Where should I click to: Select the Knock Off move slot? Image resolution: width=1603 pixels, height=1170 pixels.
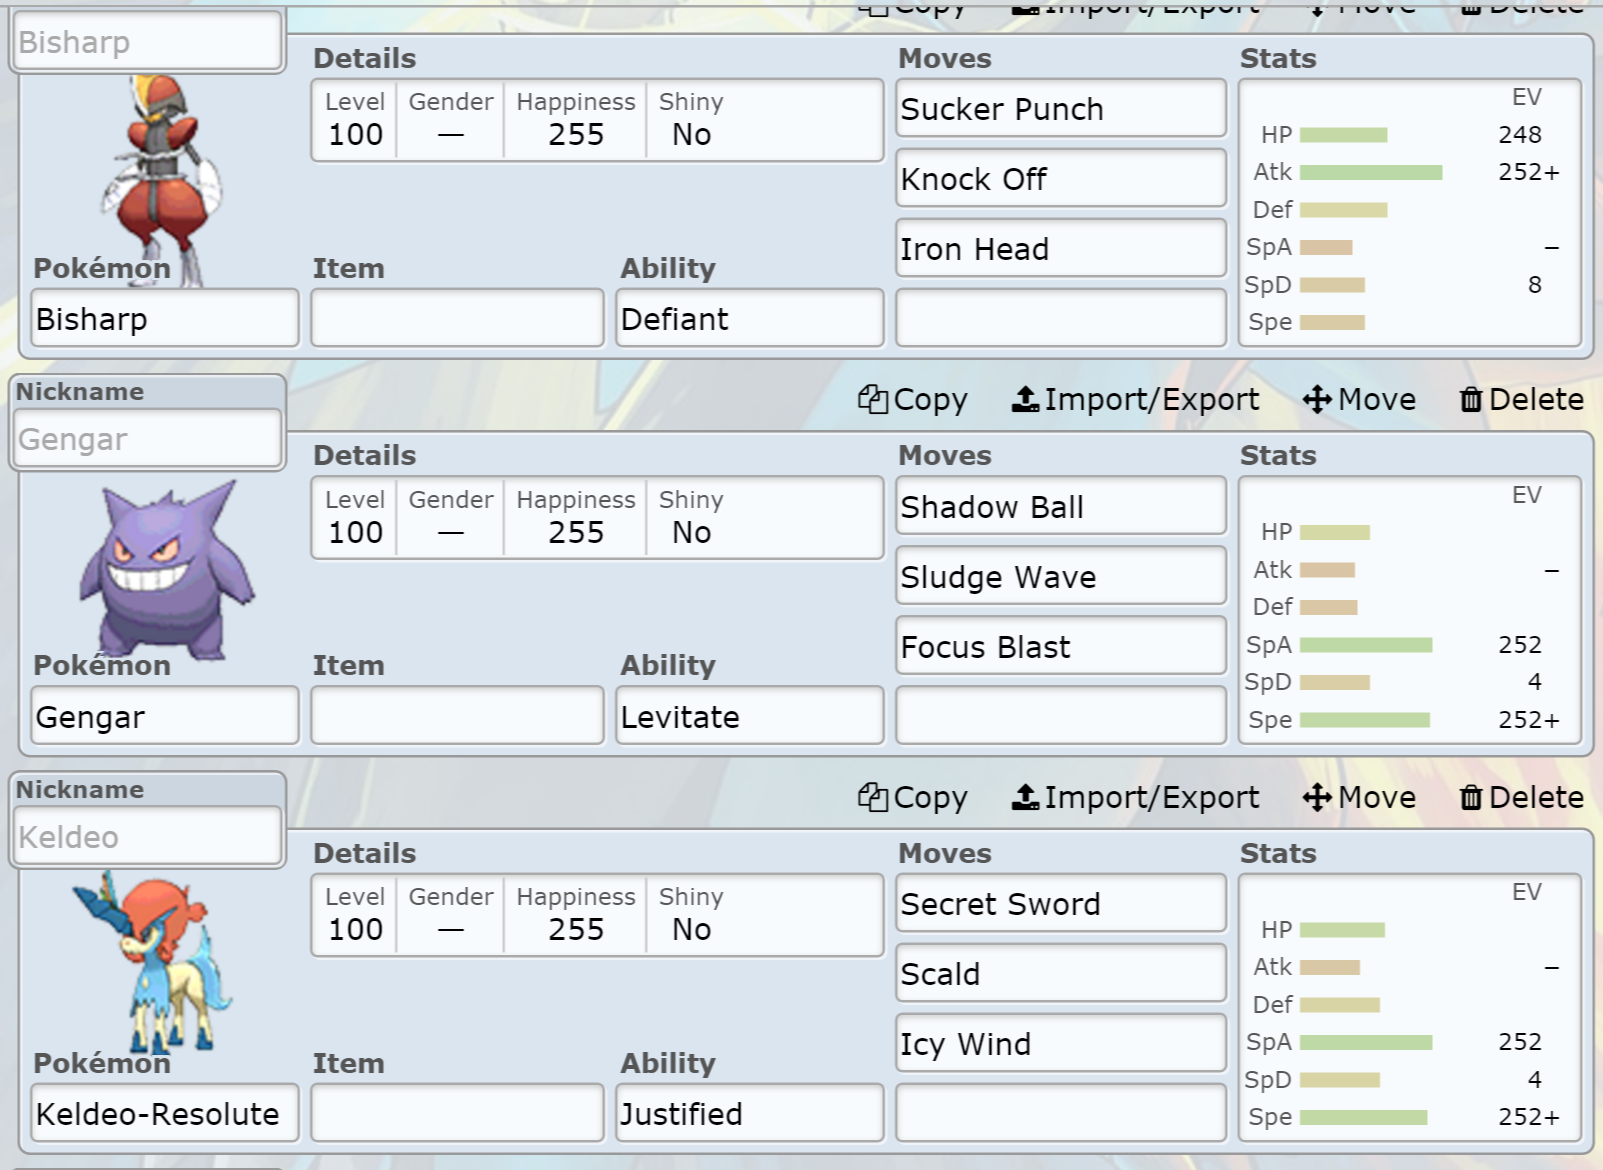click(x=1061, y=178)
